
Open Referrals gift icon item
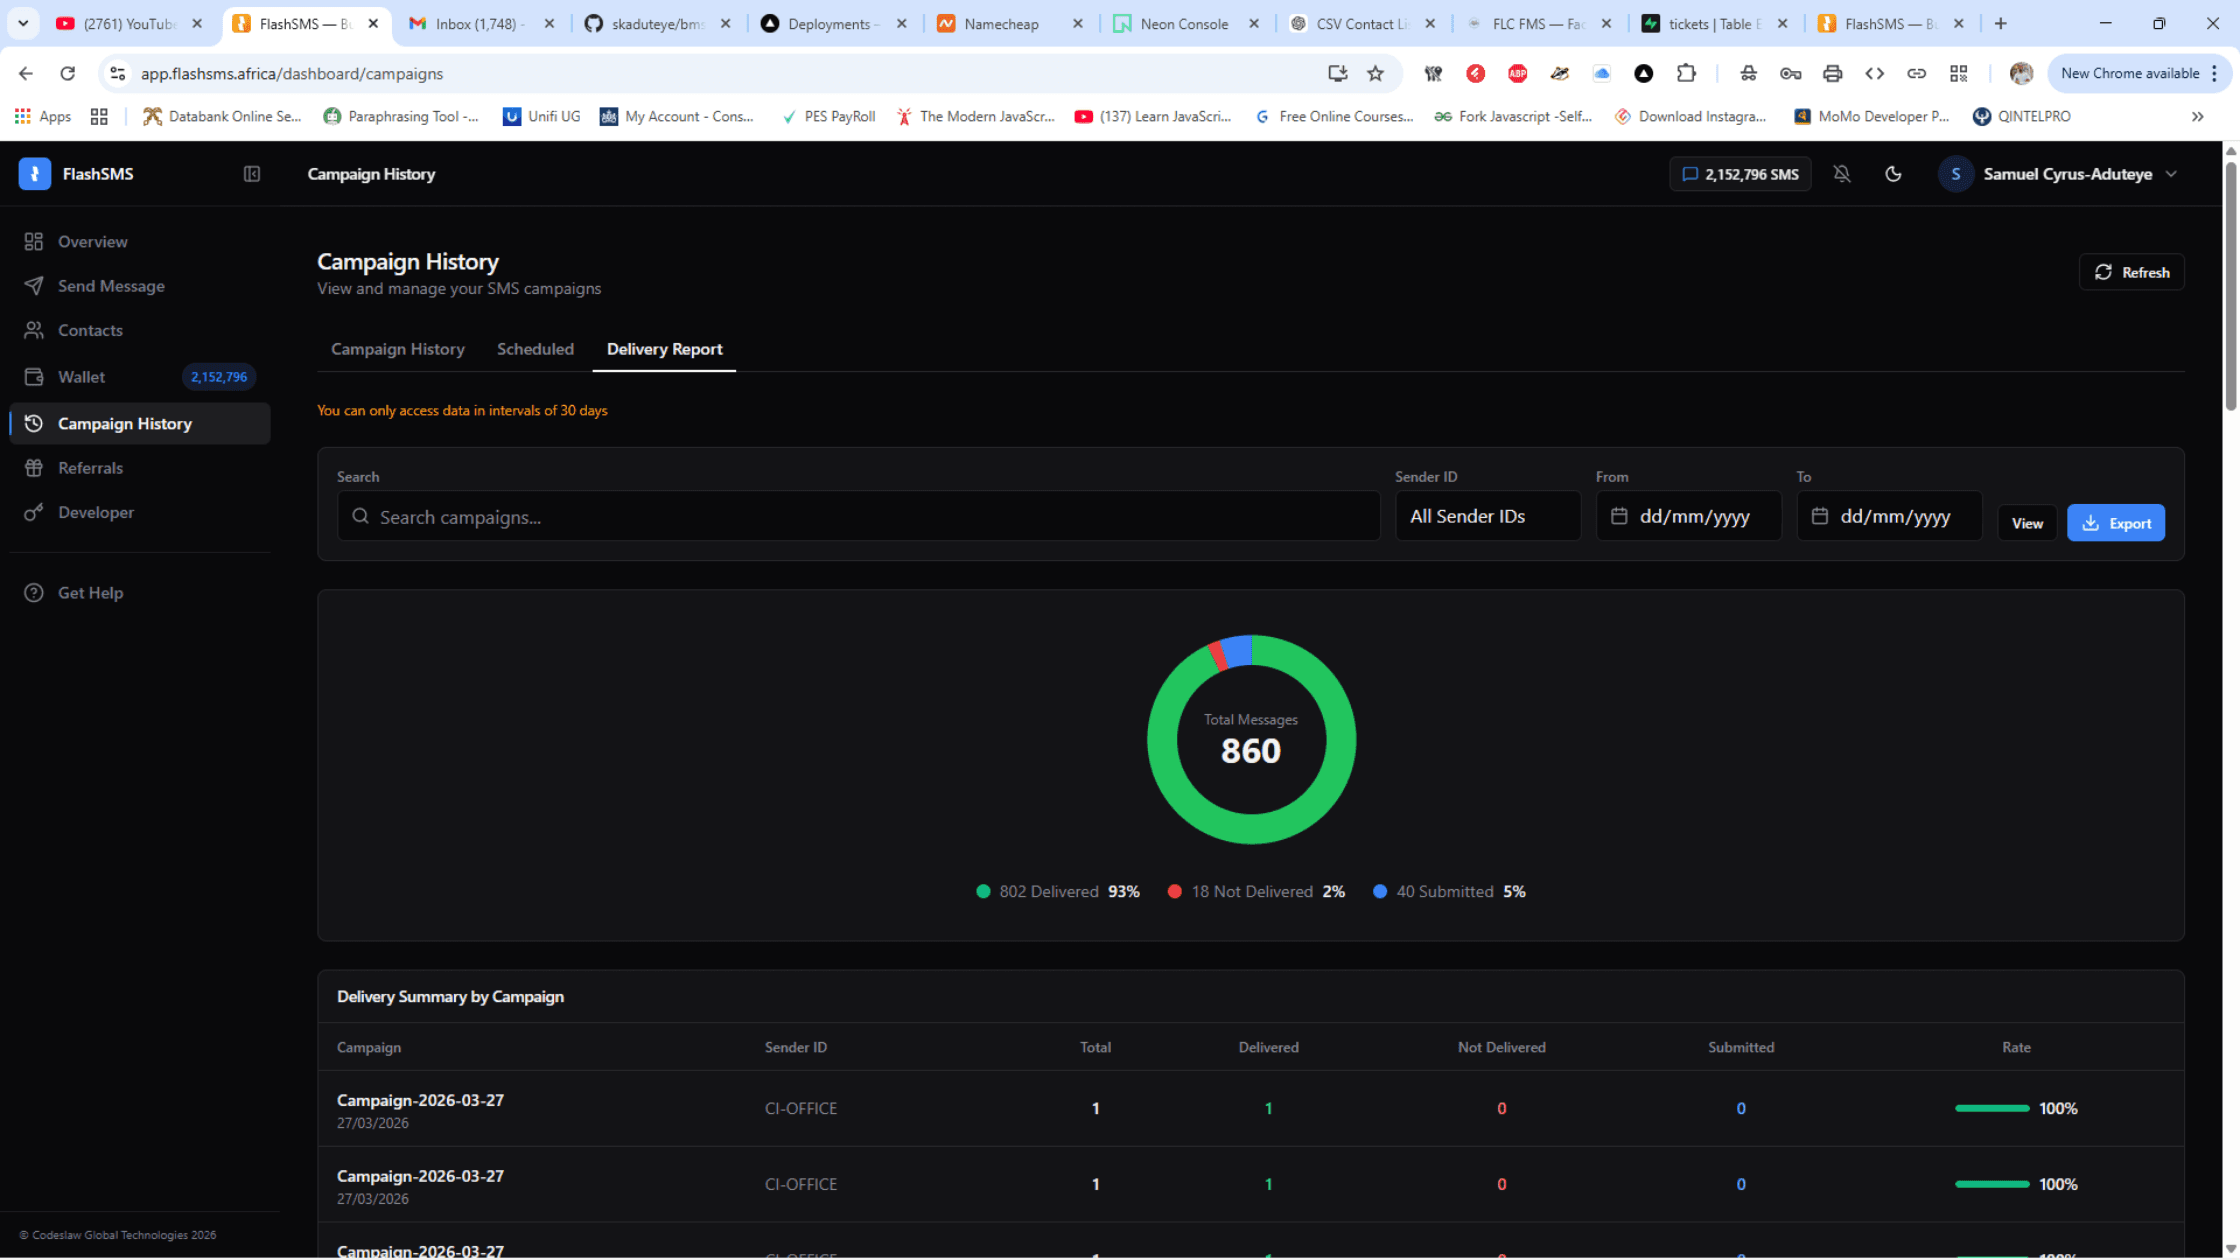[x=90, y=468]
